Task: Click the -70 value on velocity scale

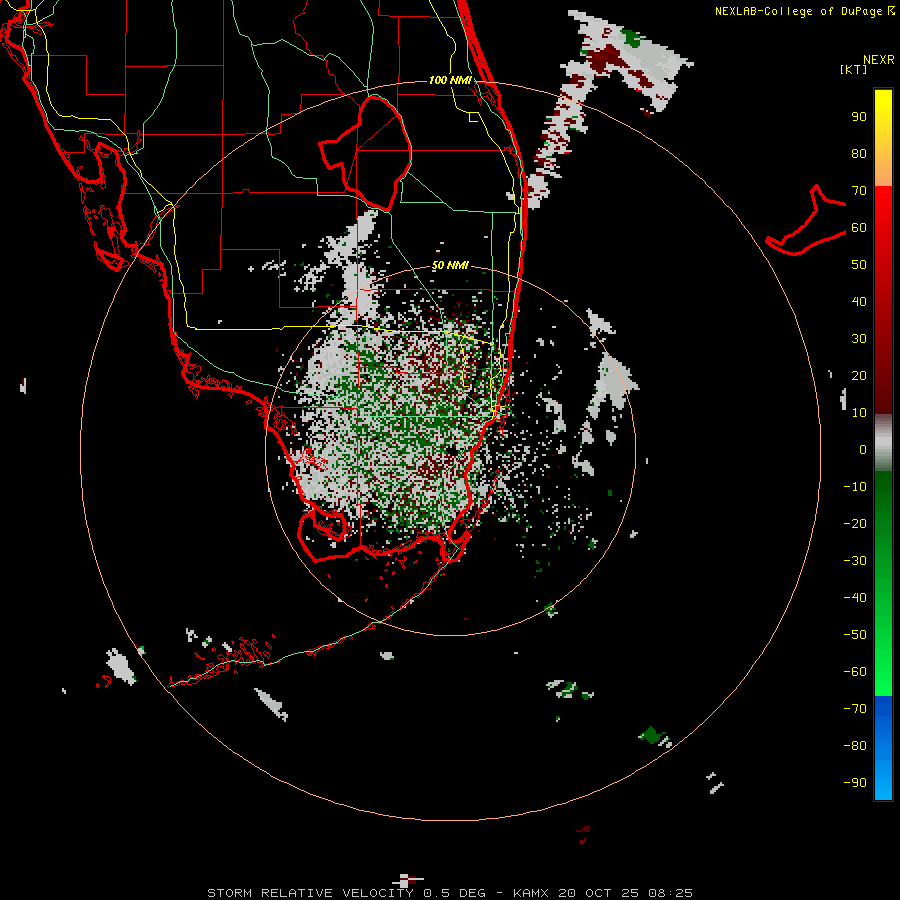Action: pos(855,709)
